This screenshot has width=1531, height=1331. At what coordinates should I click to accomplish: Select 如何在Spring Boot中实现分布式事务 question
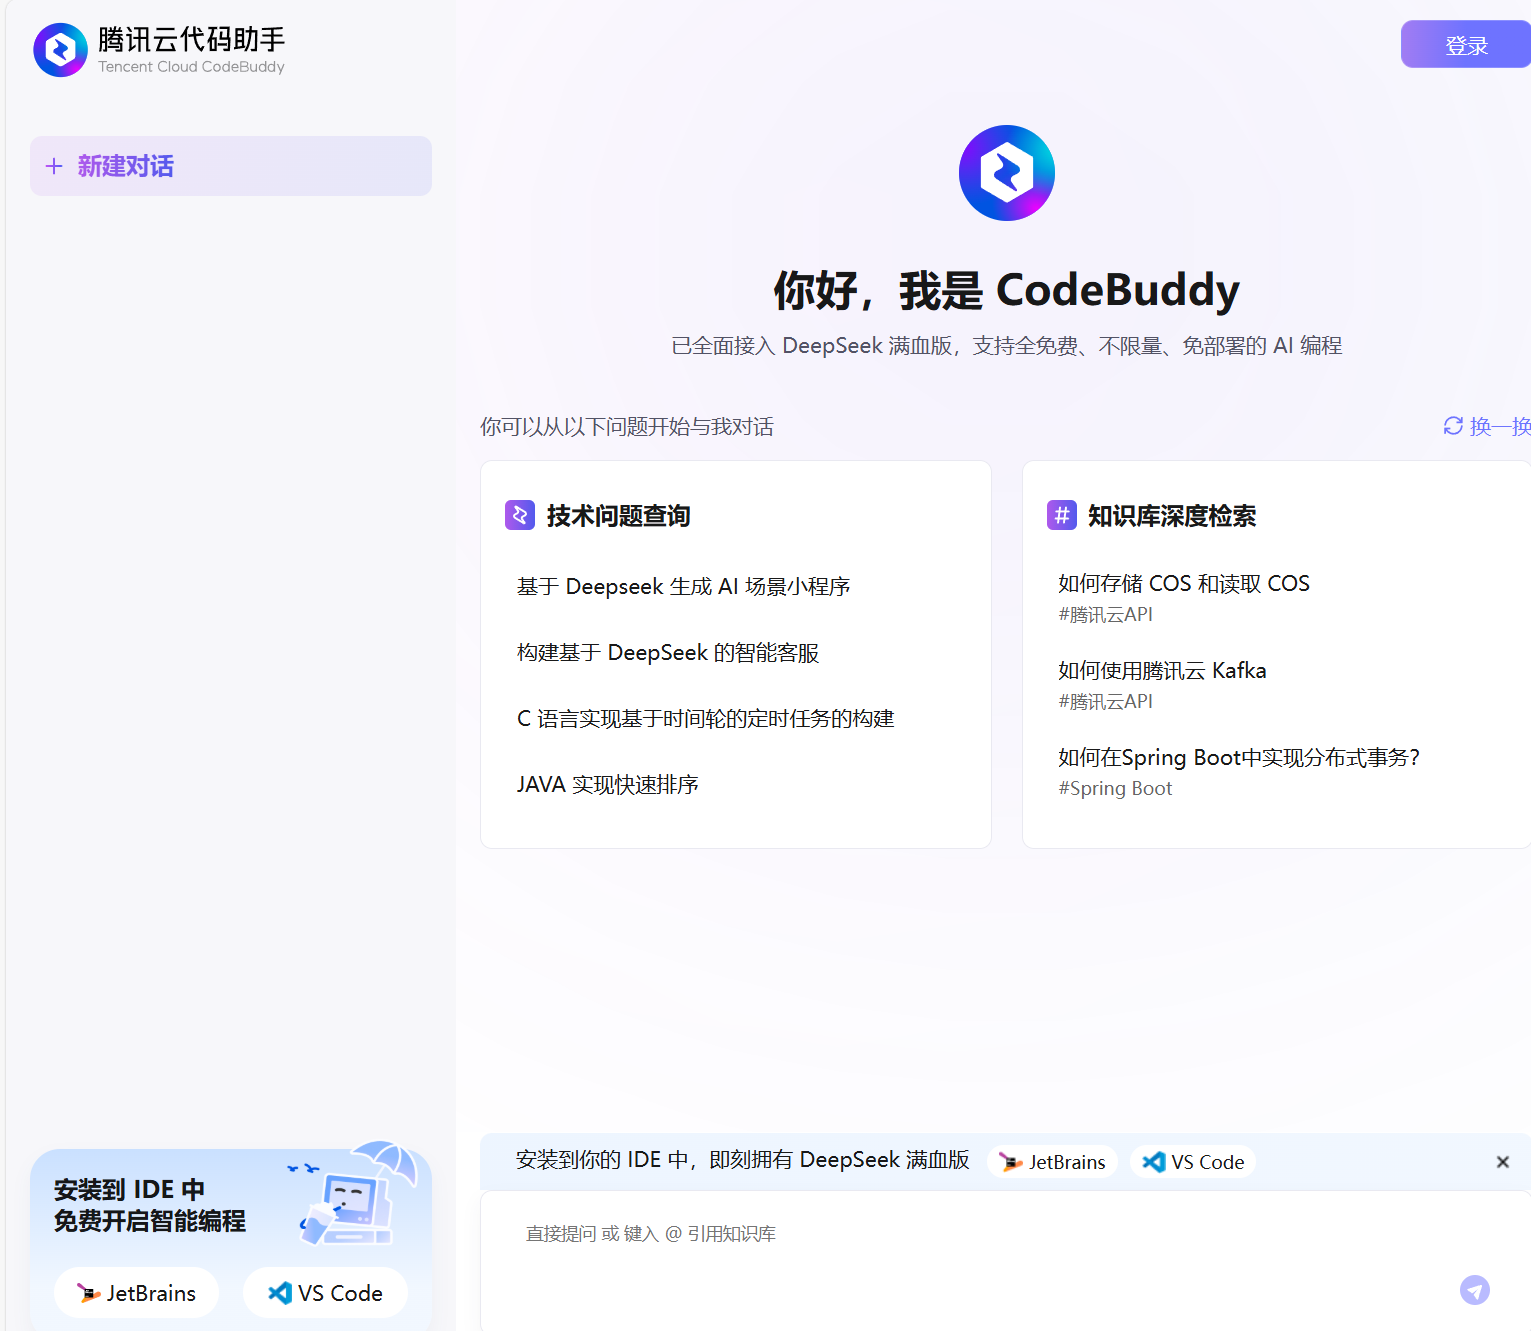[1239, 757]
